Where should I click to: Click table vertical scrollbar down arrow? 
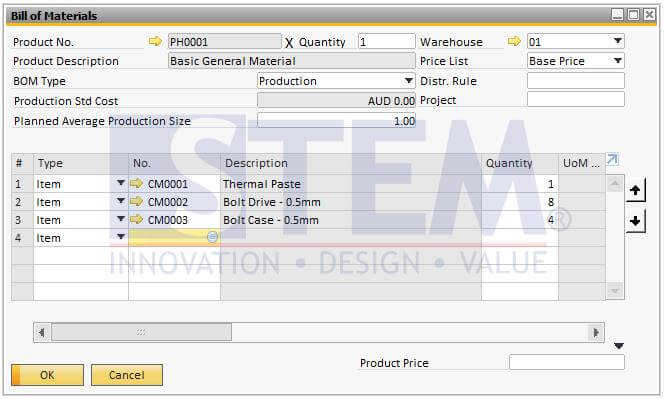click(614, 291)
